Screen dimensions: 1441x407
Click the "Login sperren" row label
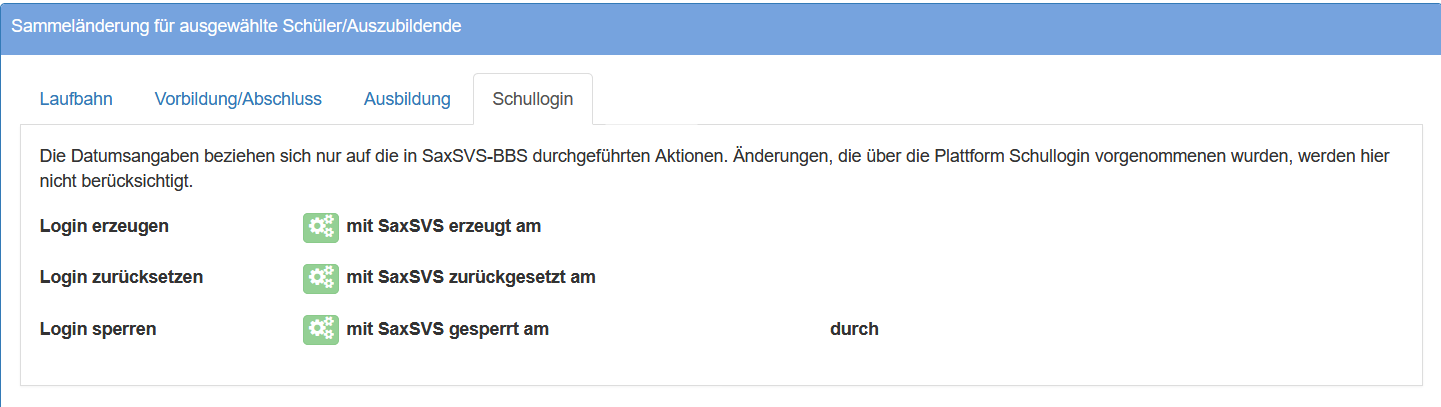(x=98, y=328)
